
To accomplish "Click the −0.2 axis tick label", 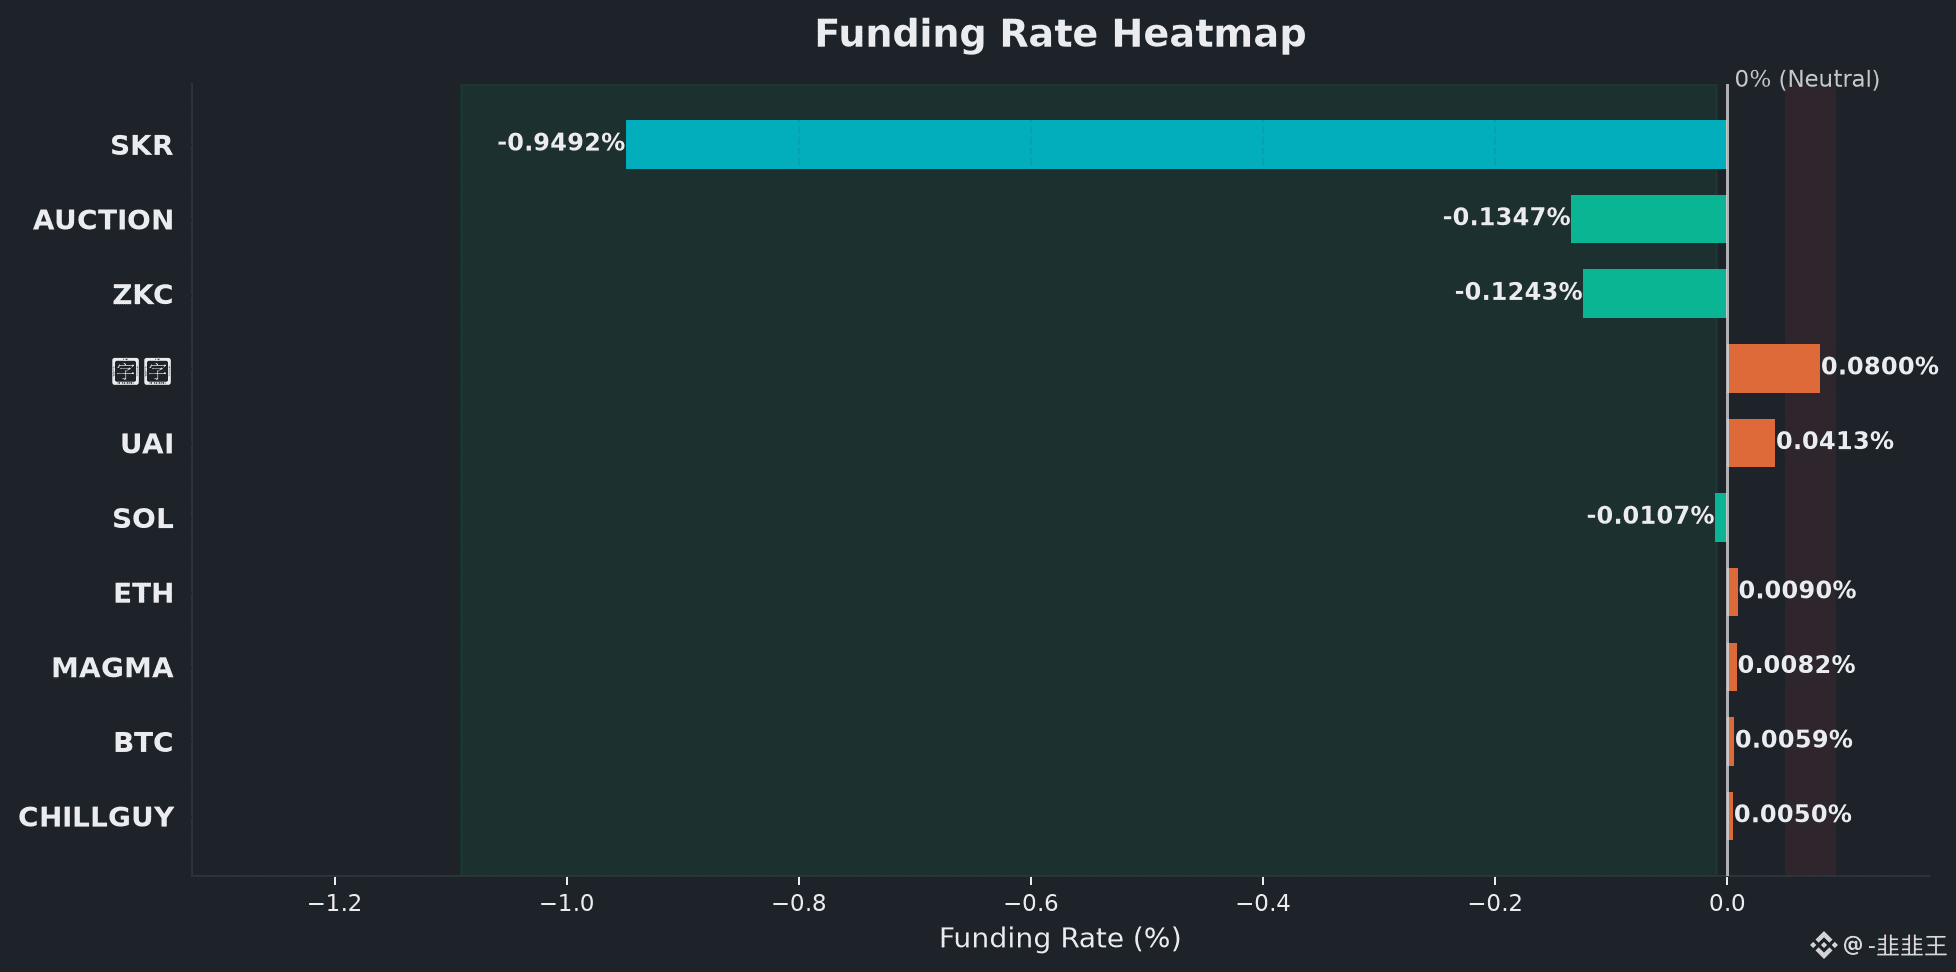I will coord(1495,904).
